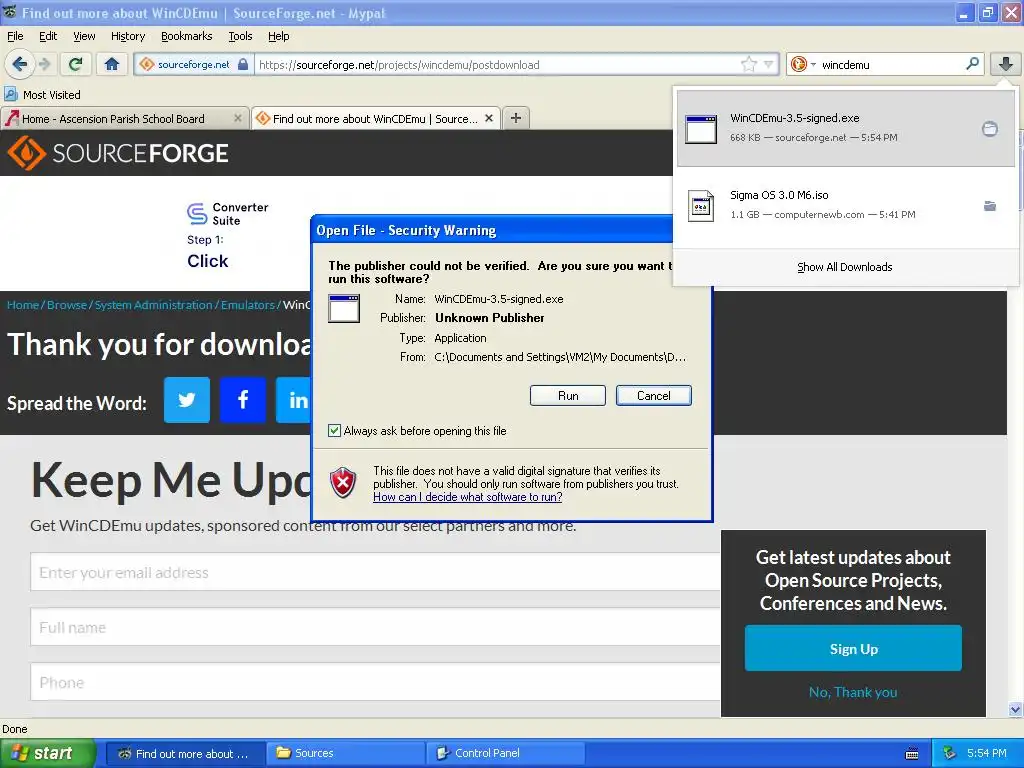Viewport: 1024px width, 768px height.
Task: Follow the Browse breadcrumb link
Action: 67,305
